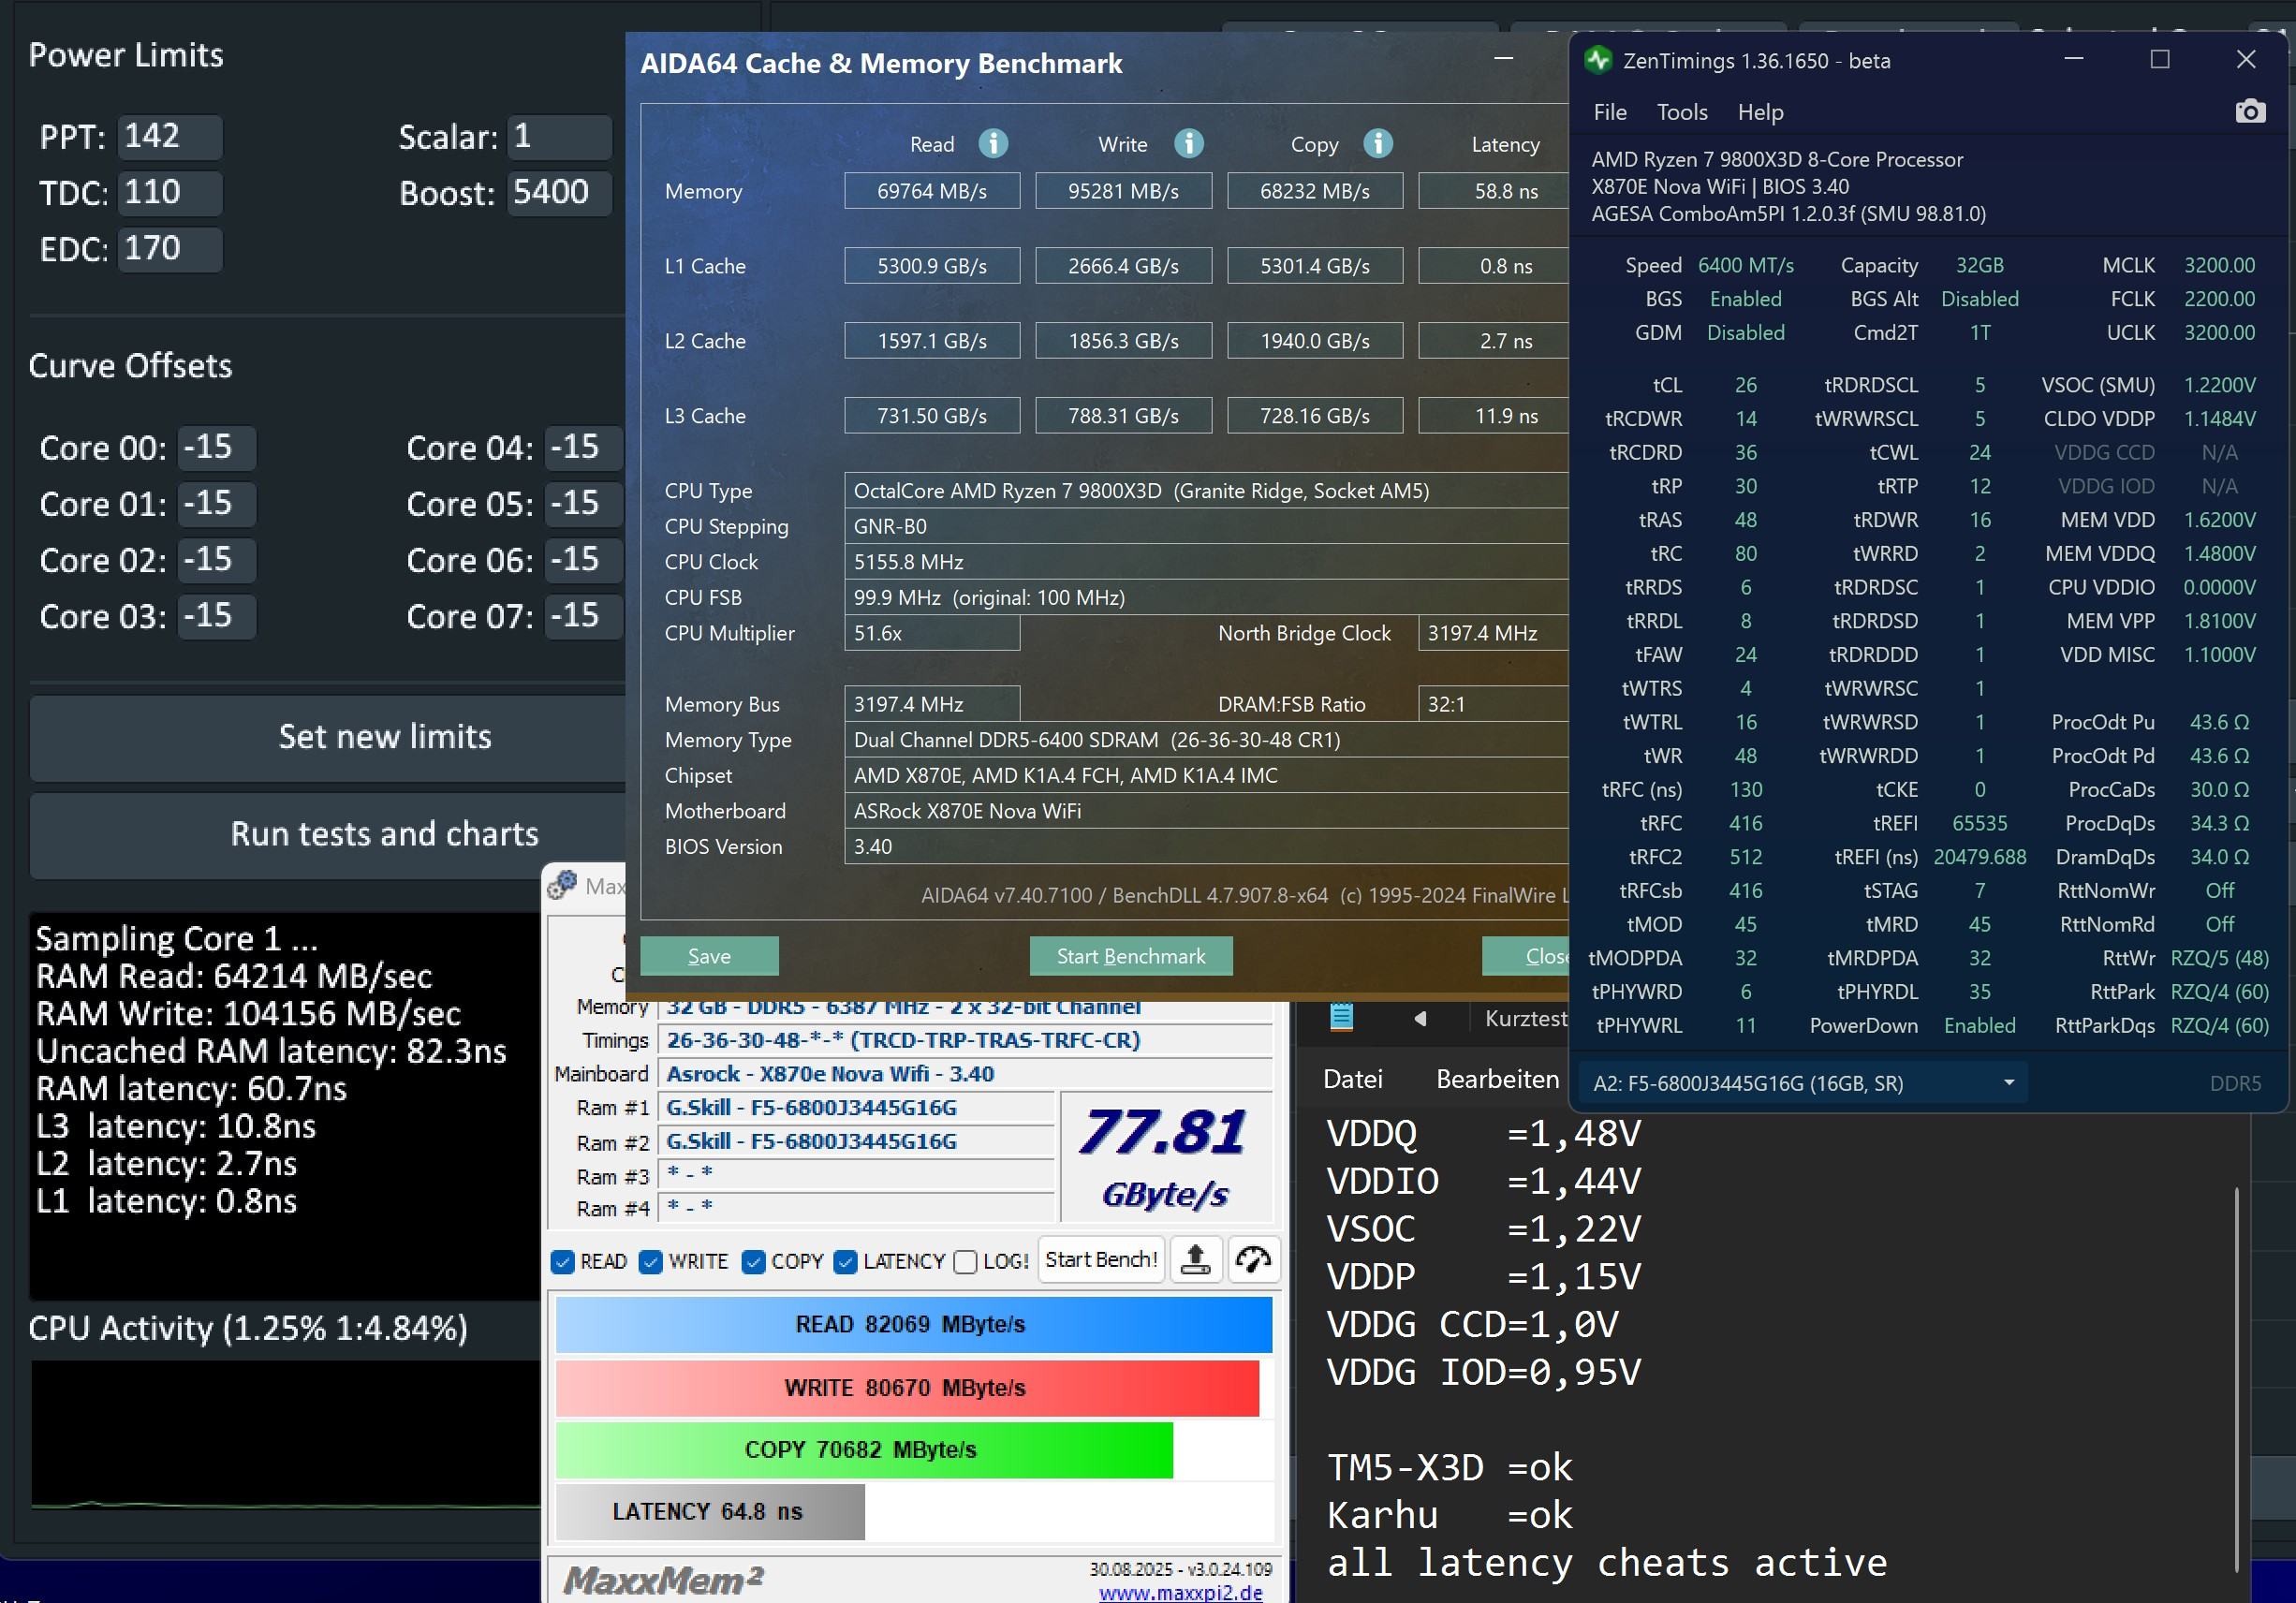Screen dimensions: 2296x1603
Task: Click the left arrow tab-scroll icon in notepad
Action: [1420, 1018]
